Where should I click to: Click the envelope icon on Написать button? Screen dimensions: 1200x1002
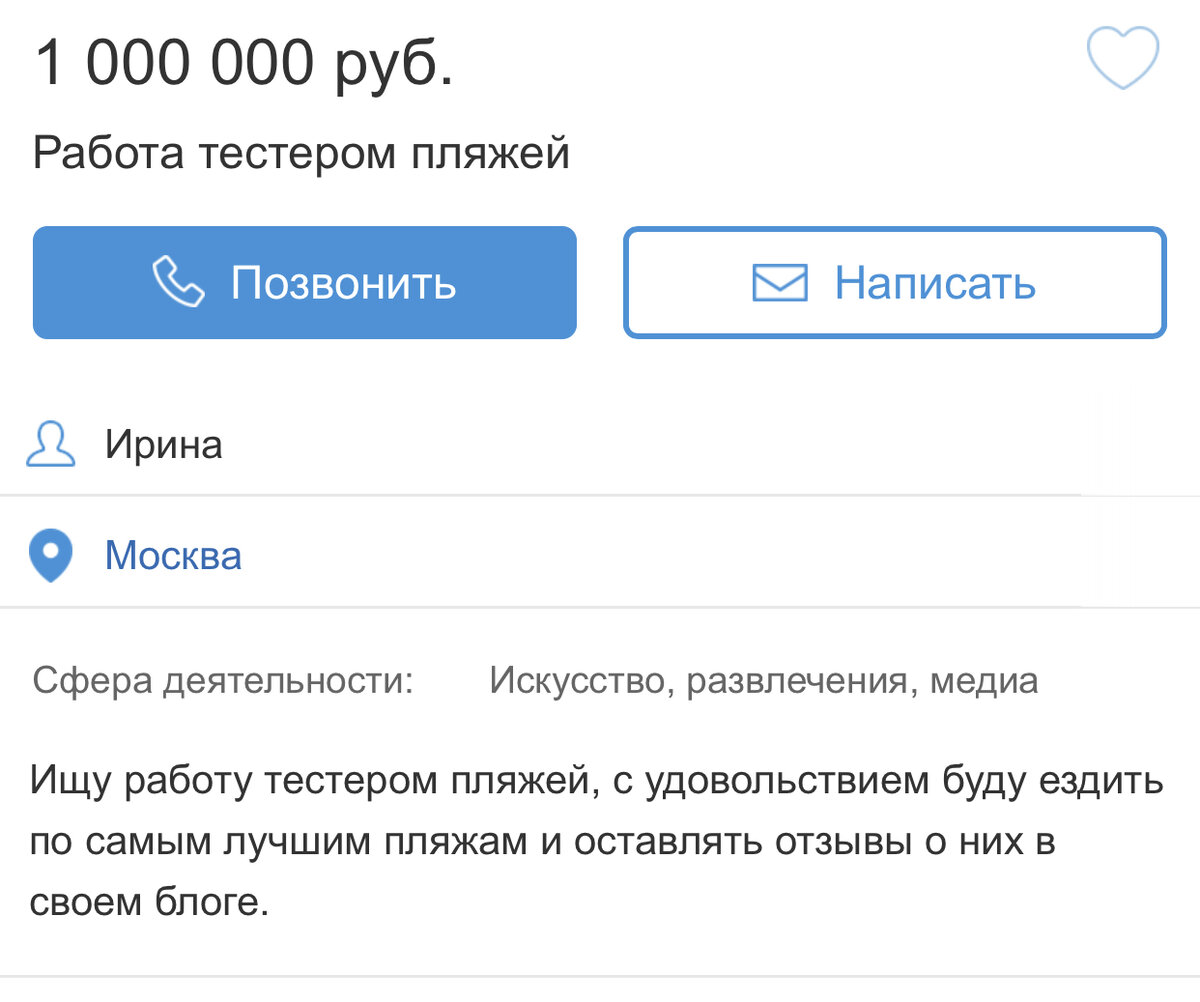click(x=781, y=283)
